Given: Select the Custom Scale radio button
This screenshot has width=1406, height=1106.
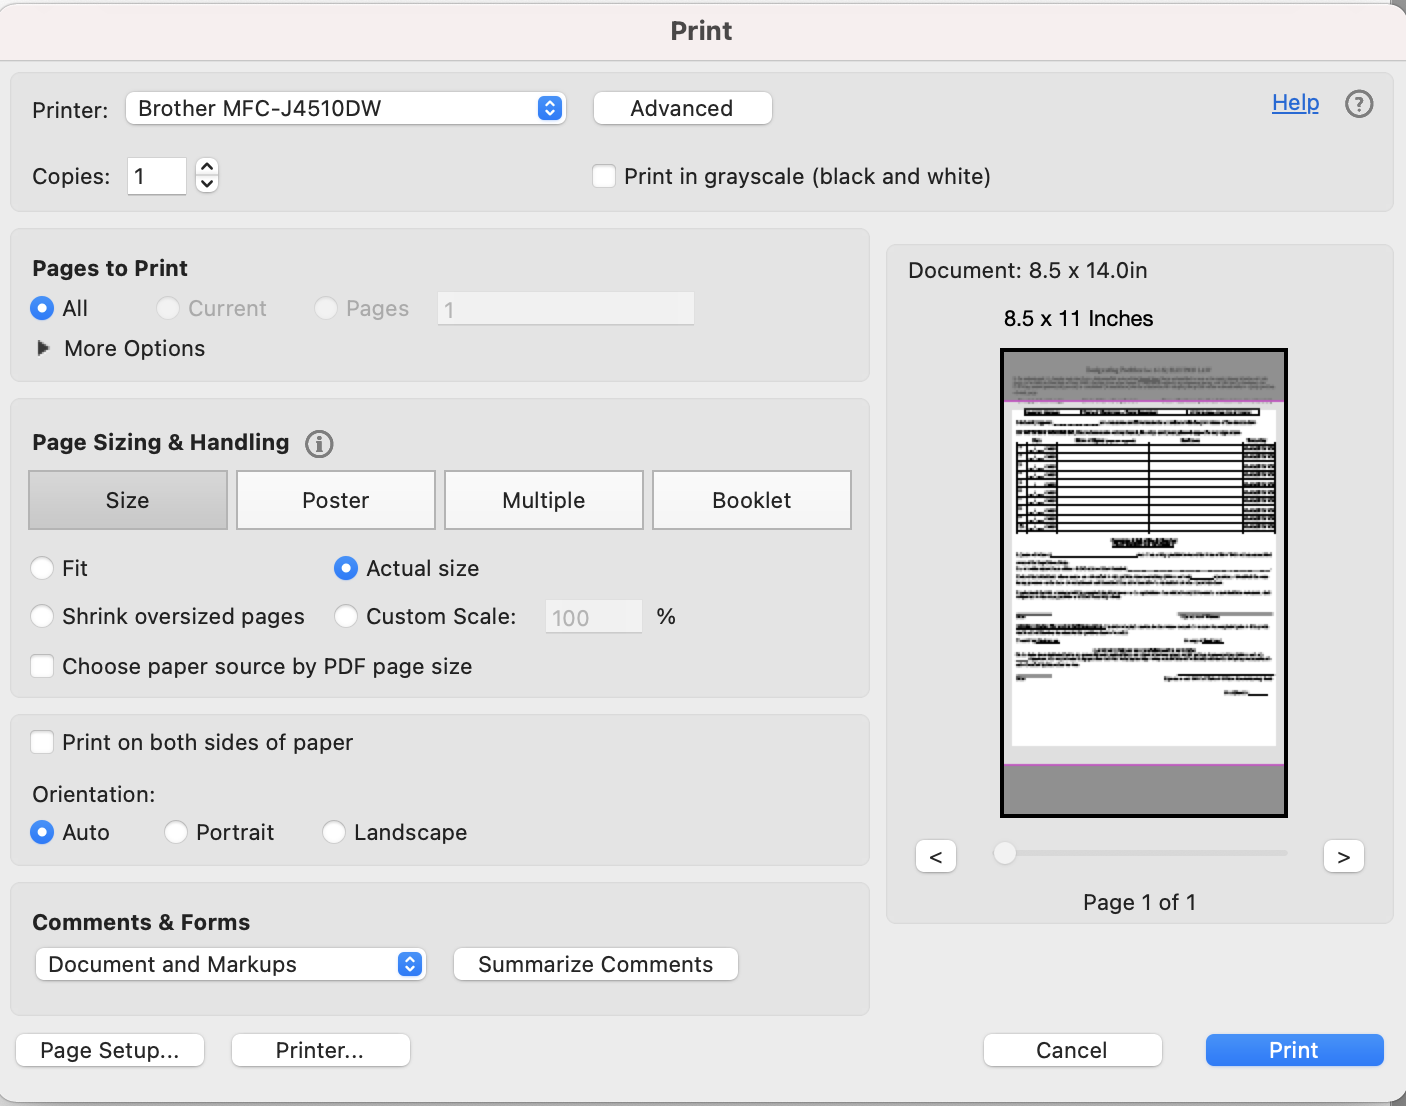Looking at the screenshot, I should coord(346,616).
